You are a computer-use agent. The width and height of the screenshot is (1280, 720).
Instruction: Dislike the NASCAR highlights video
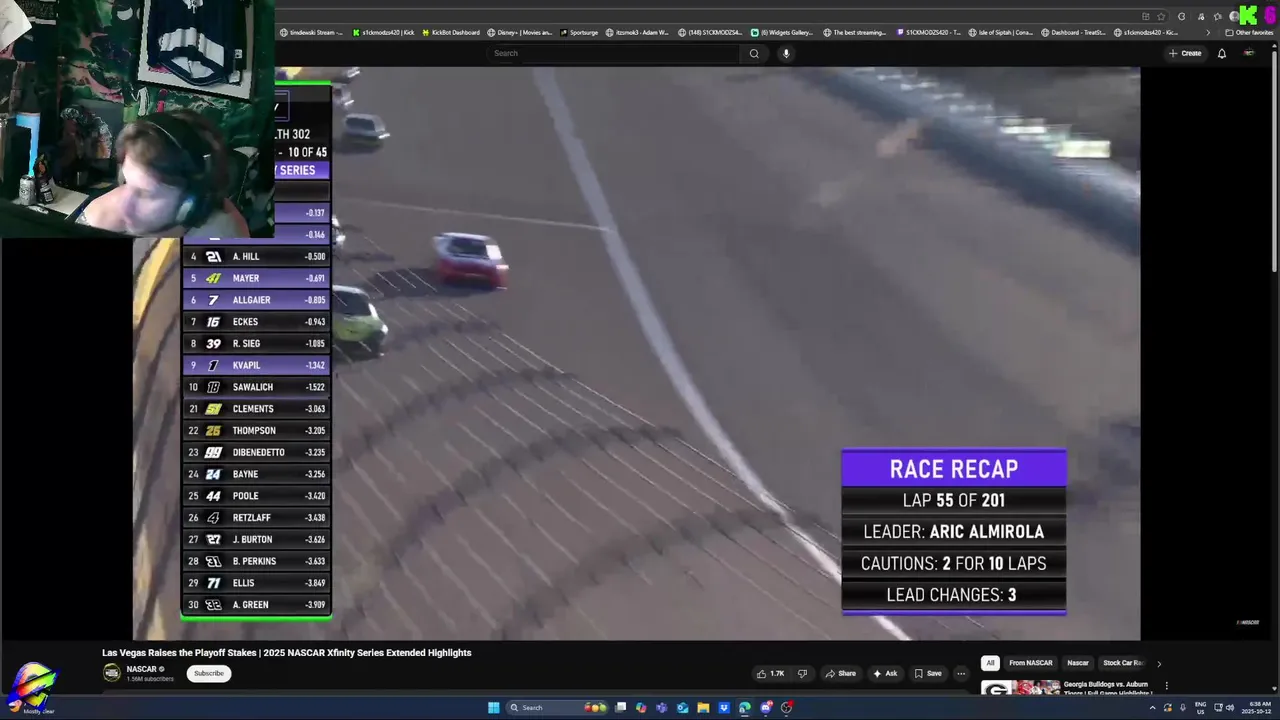[x=802, y=674]
